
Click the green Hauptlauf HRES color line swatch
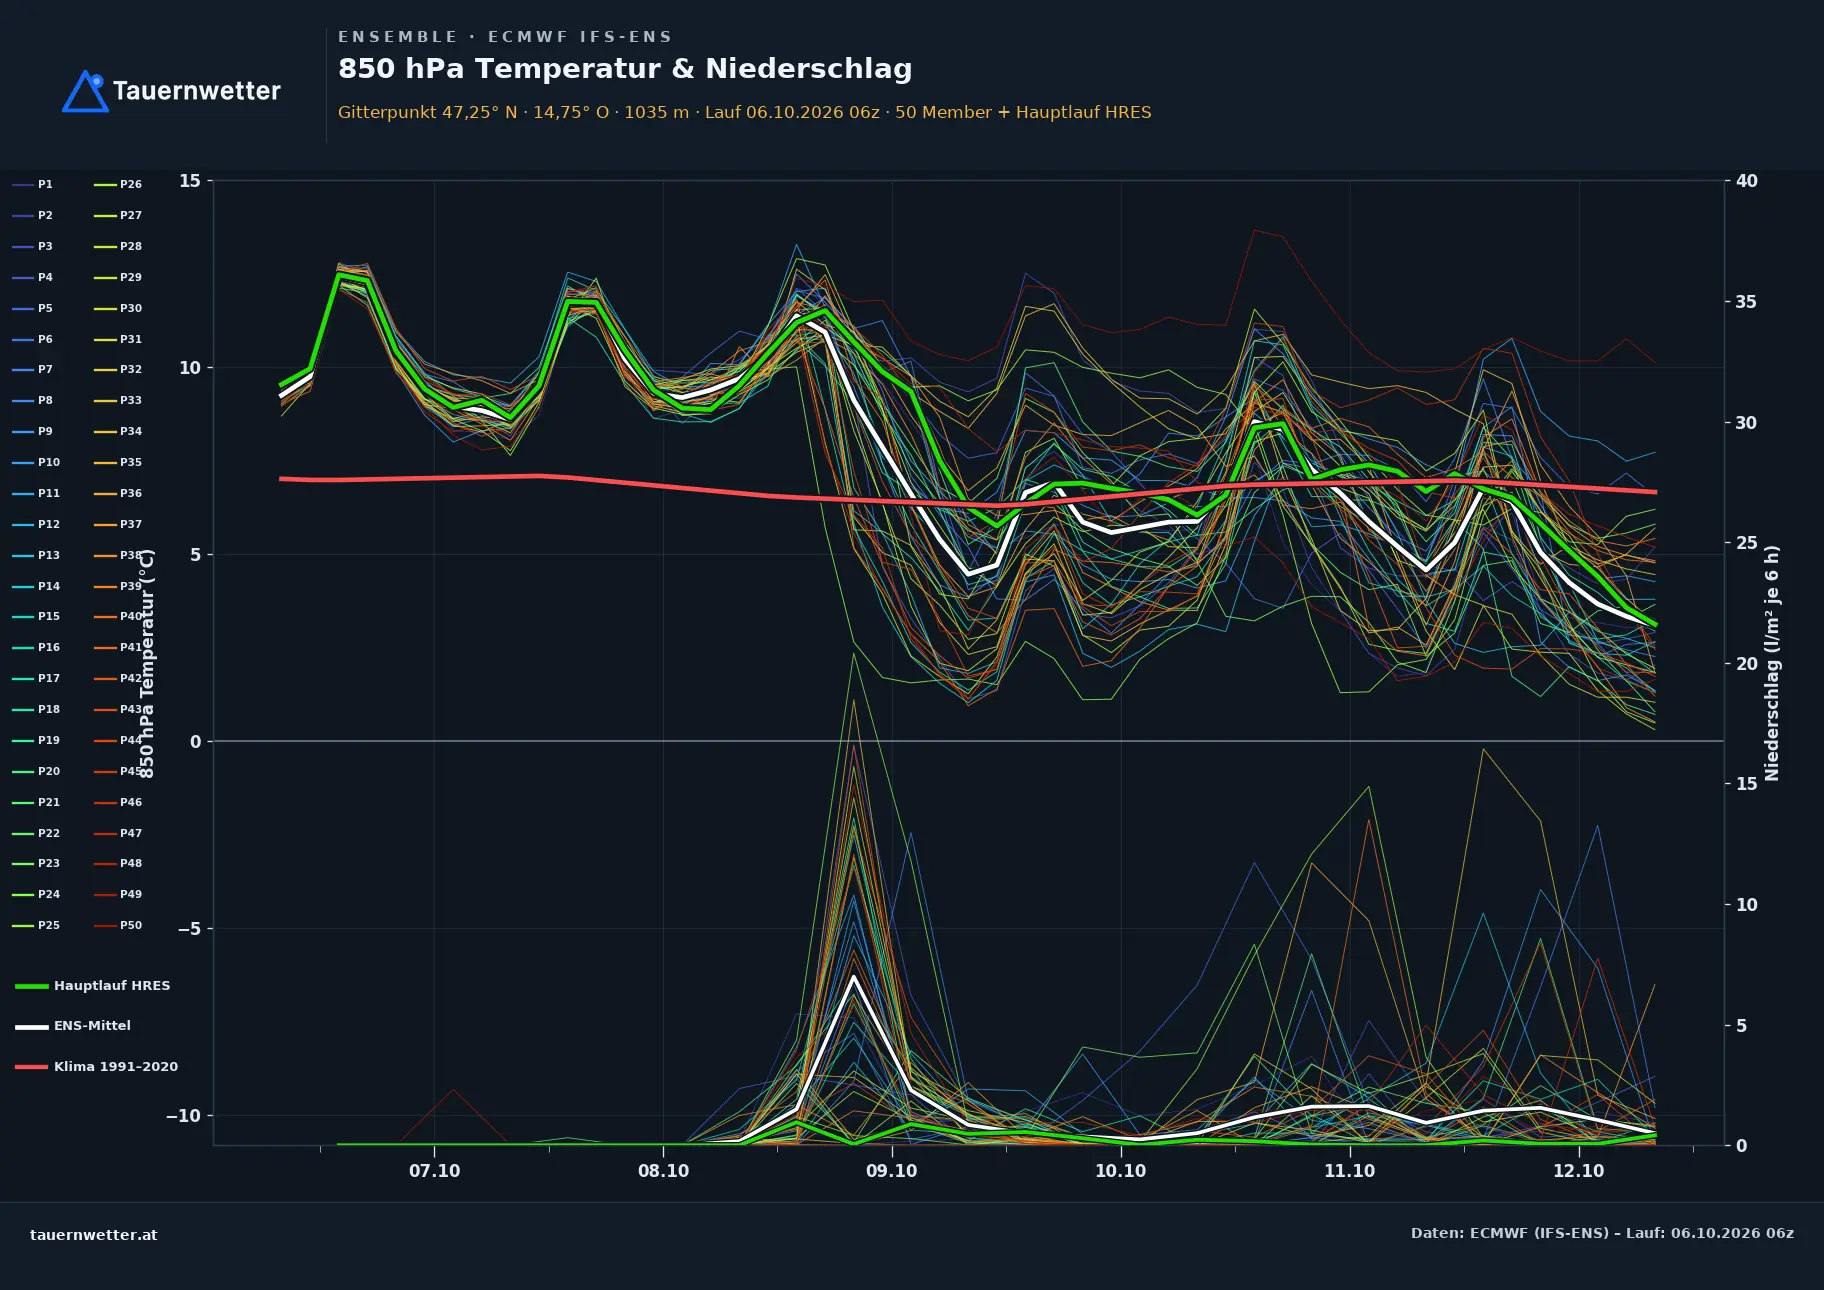click(x=32, y=986)
